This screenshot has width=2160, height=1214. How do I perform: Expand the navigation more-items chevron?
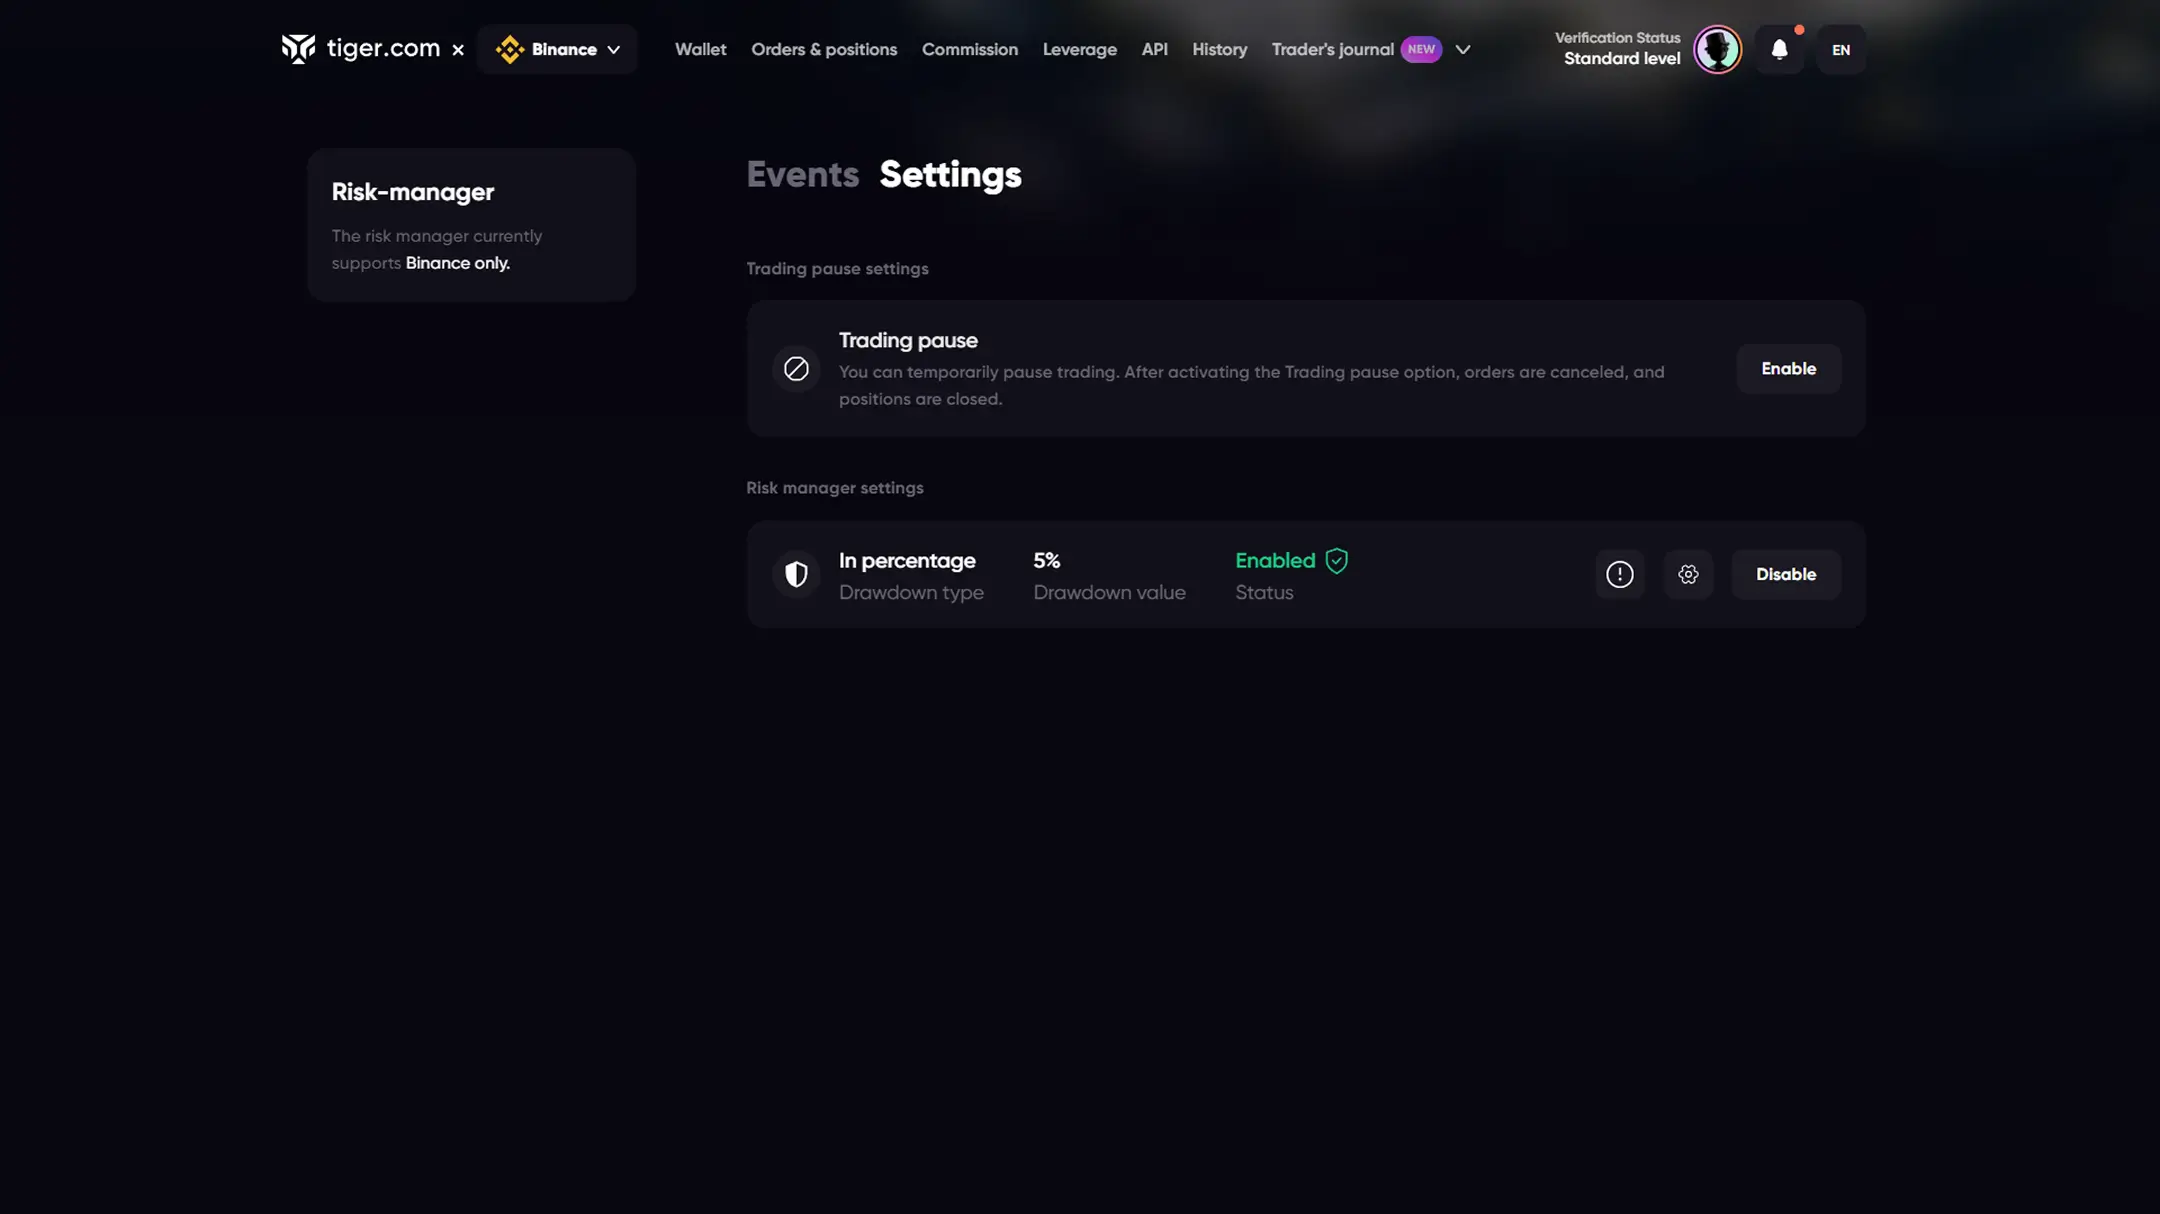coord(1463,49)
